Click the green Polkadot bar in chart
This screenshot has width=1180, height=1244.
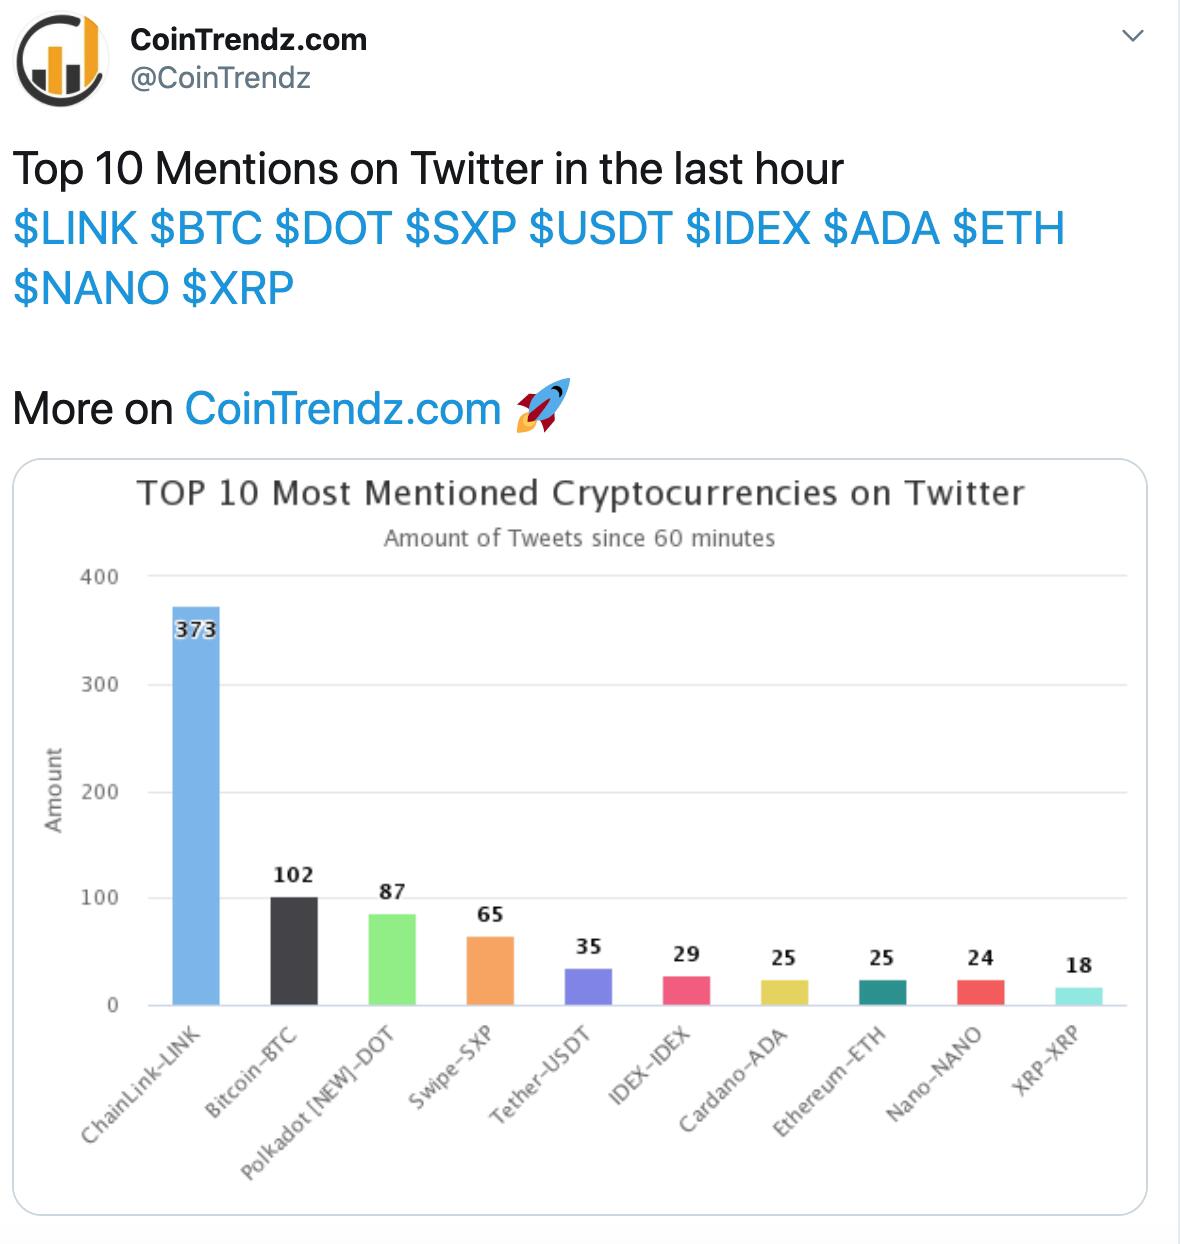392,959
